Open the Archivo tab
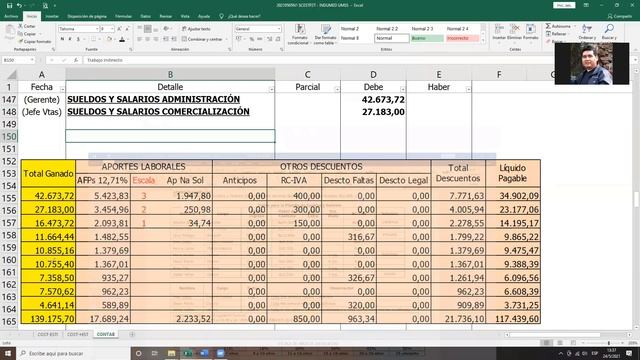640x360 pixels. point(11,16)
